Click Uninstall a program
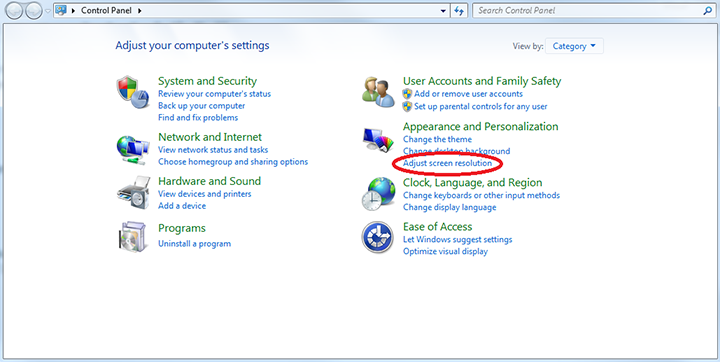720x362 pixels. pyautogui.click(x=195, y=243)
